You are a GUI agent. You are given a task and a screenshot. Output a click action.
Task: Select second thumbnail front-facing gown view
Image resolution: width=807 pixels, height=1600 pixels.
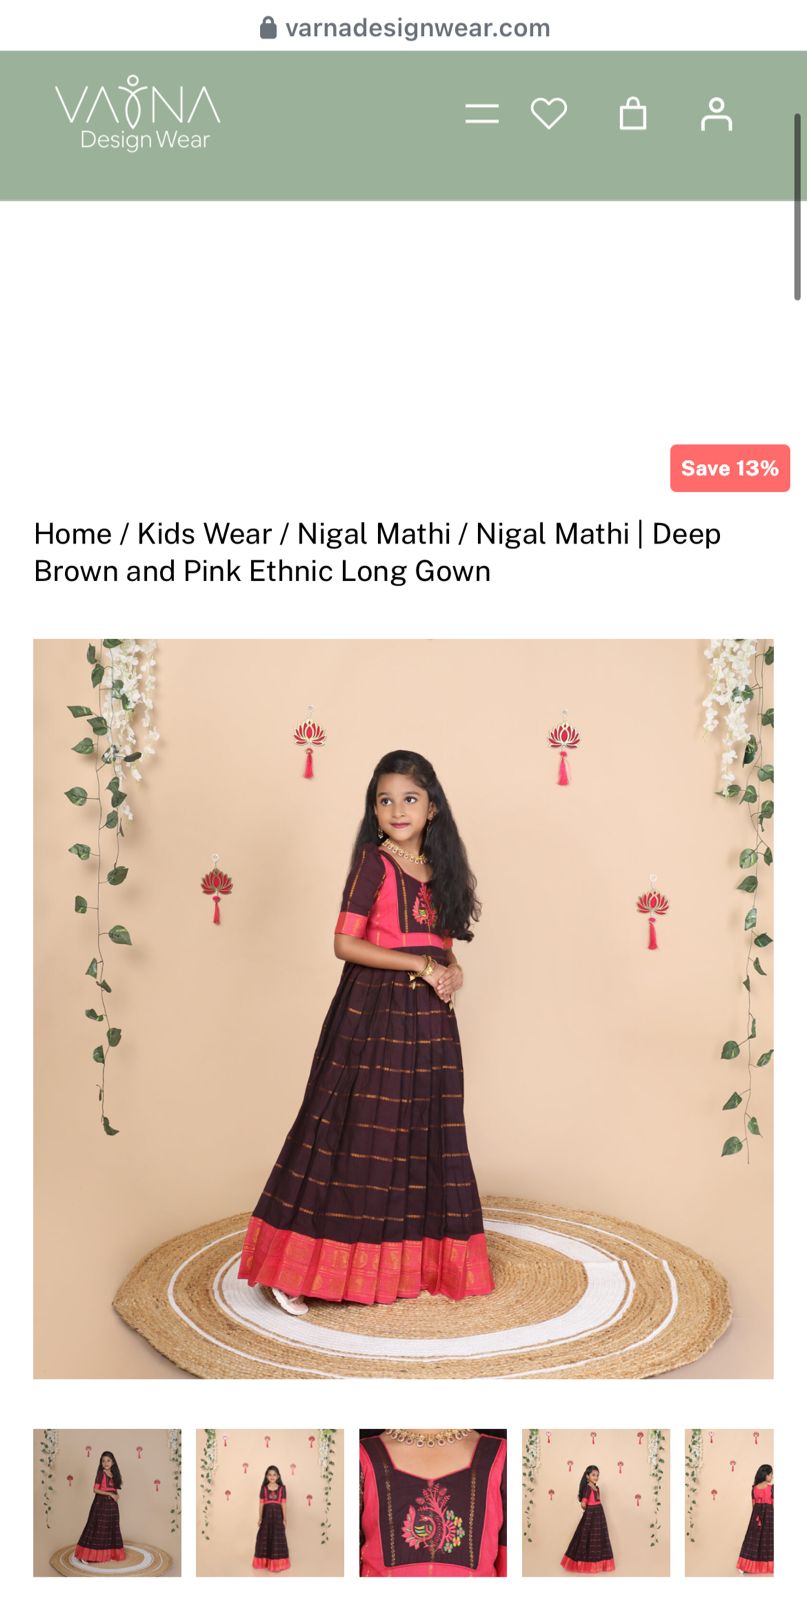pos(270,1502)
